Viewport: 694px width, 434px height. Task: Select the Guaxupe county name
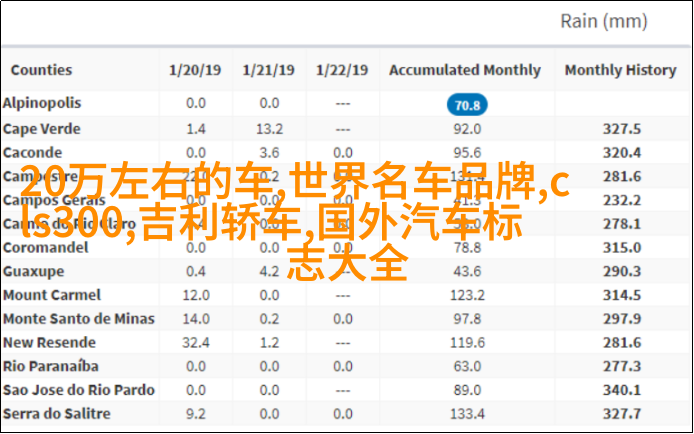34,271
